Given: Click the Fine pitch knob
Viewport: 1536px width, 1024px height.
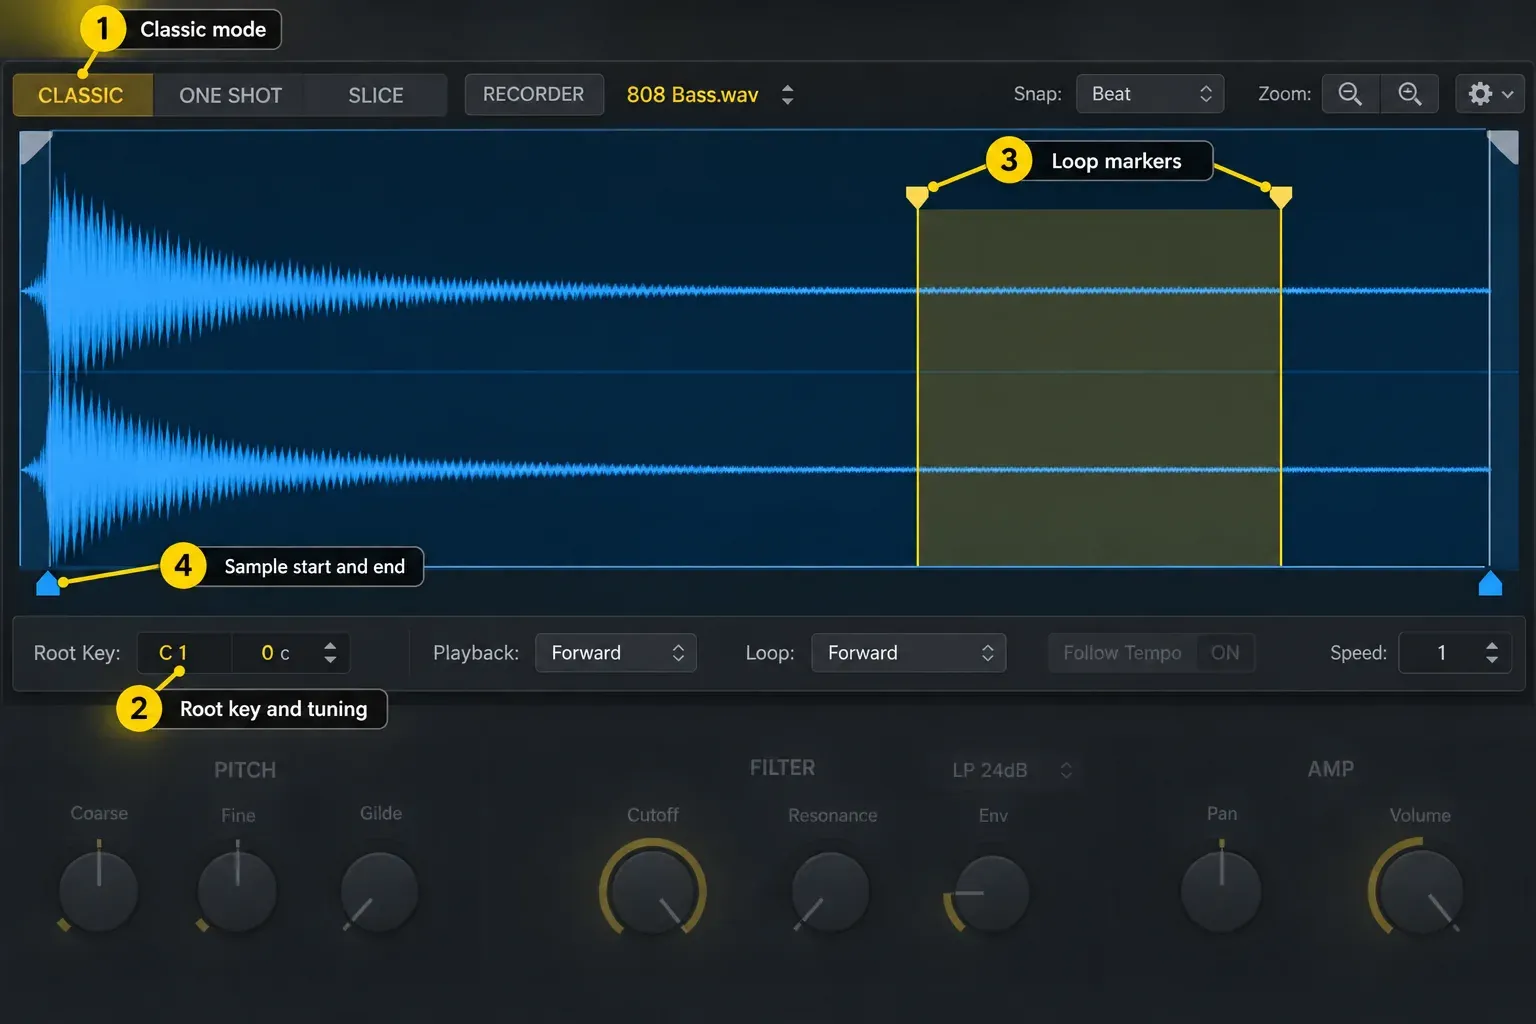Looking at the screenshot, I should tap(237, 890).
